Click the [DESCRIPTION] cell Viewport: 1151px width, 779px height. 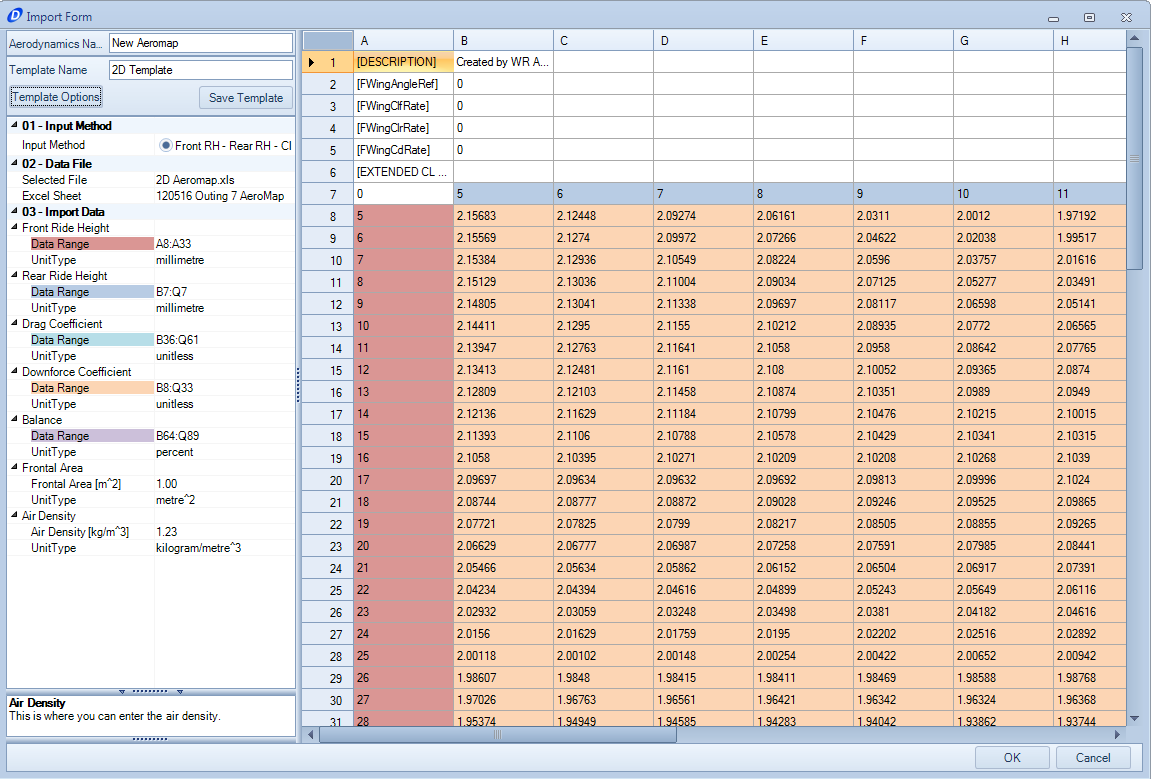coord(403,62)
